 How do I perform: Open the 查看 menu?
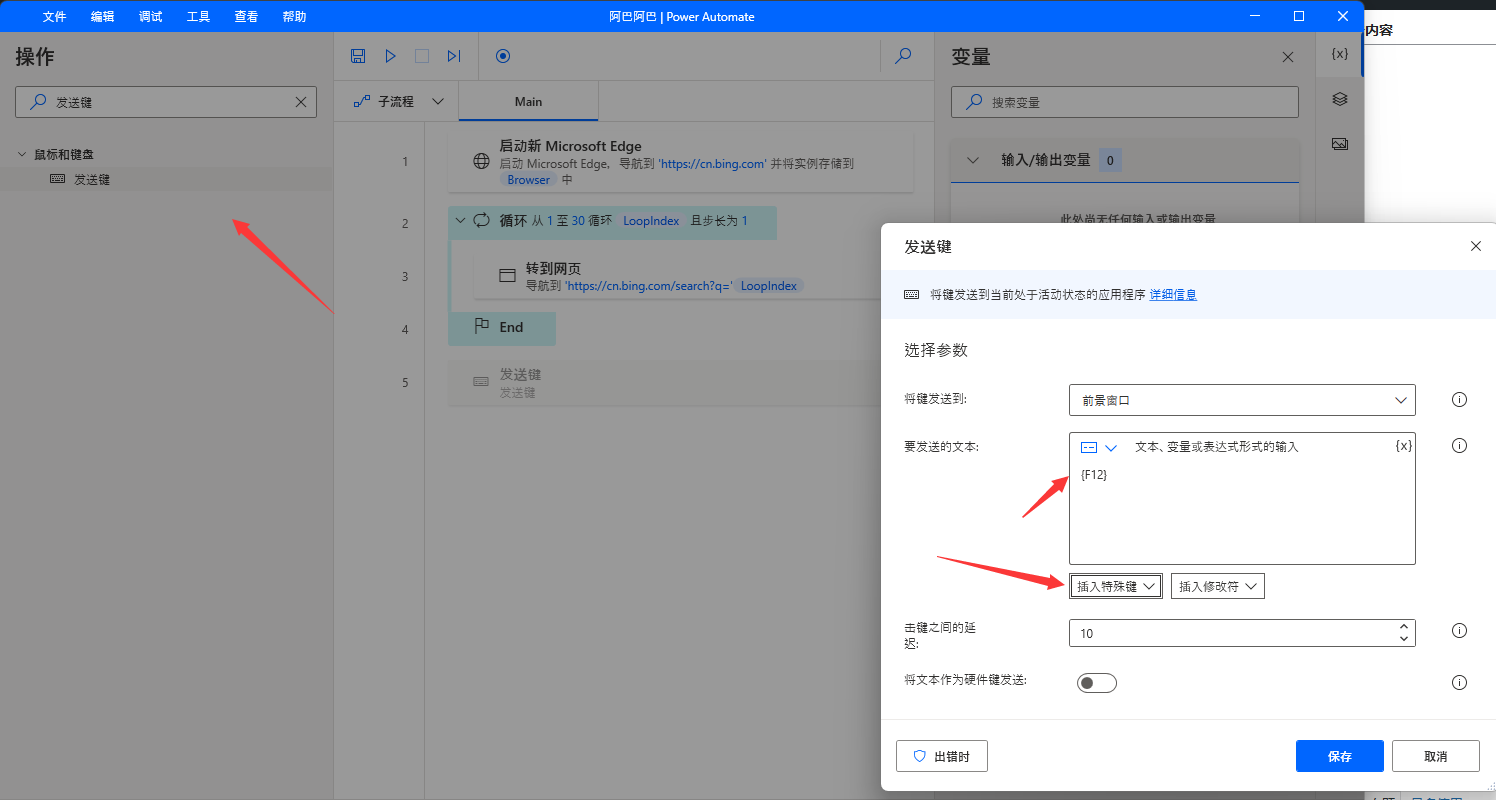pyautogui.click(x=246, y=17)
